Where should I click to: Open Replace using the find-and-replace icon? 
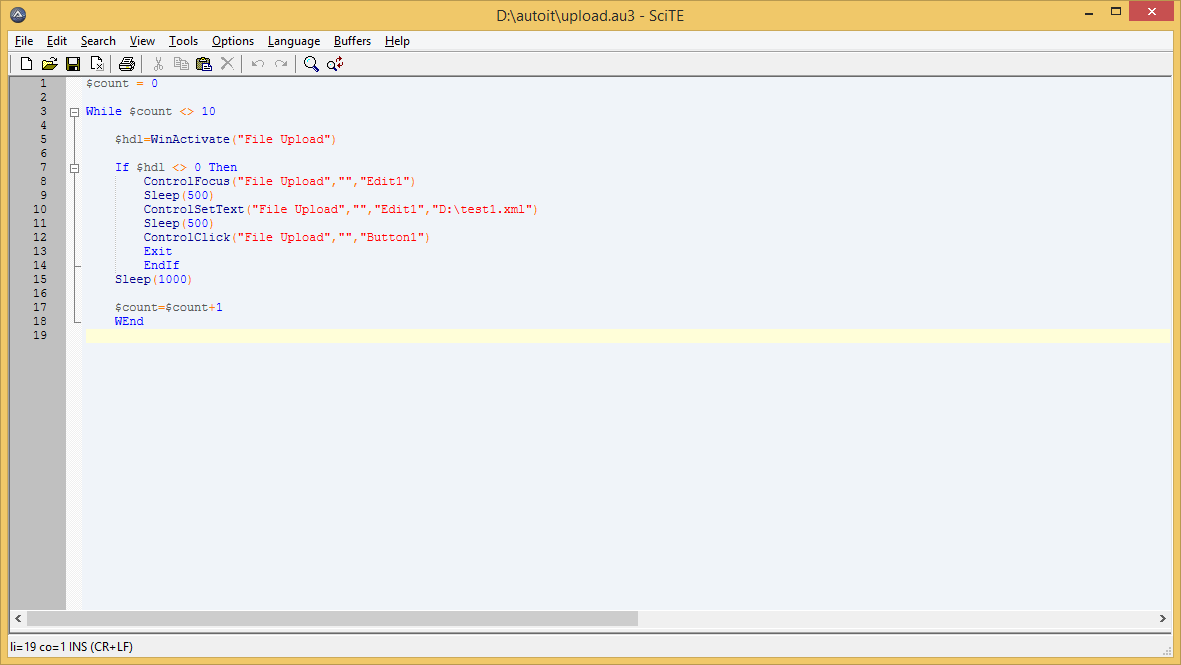335,63
